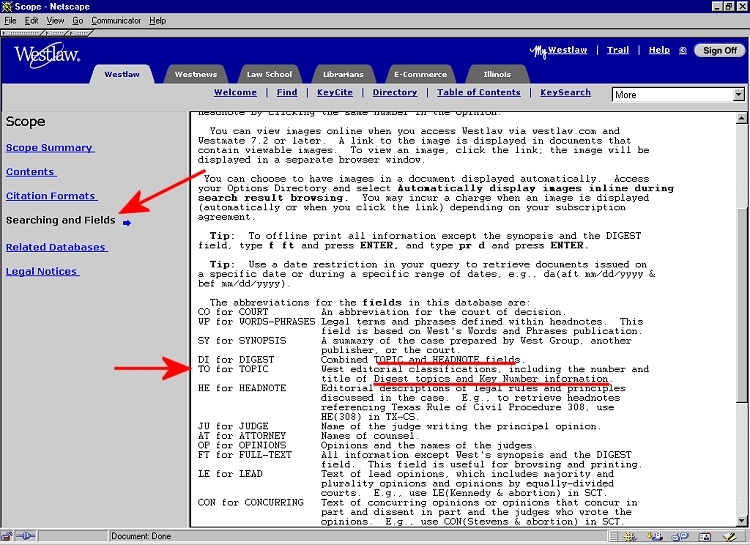The height and width of the screenshot is (545, 750).
Task: Click the 'AT for ATTORNEY' field line
Action: (x=308, y=435)
